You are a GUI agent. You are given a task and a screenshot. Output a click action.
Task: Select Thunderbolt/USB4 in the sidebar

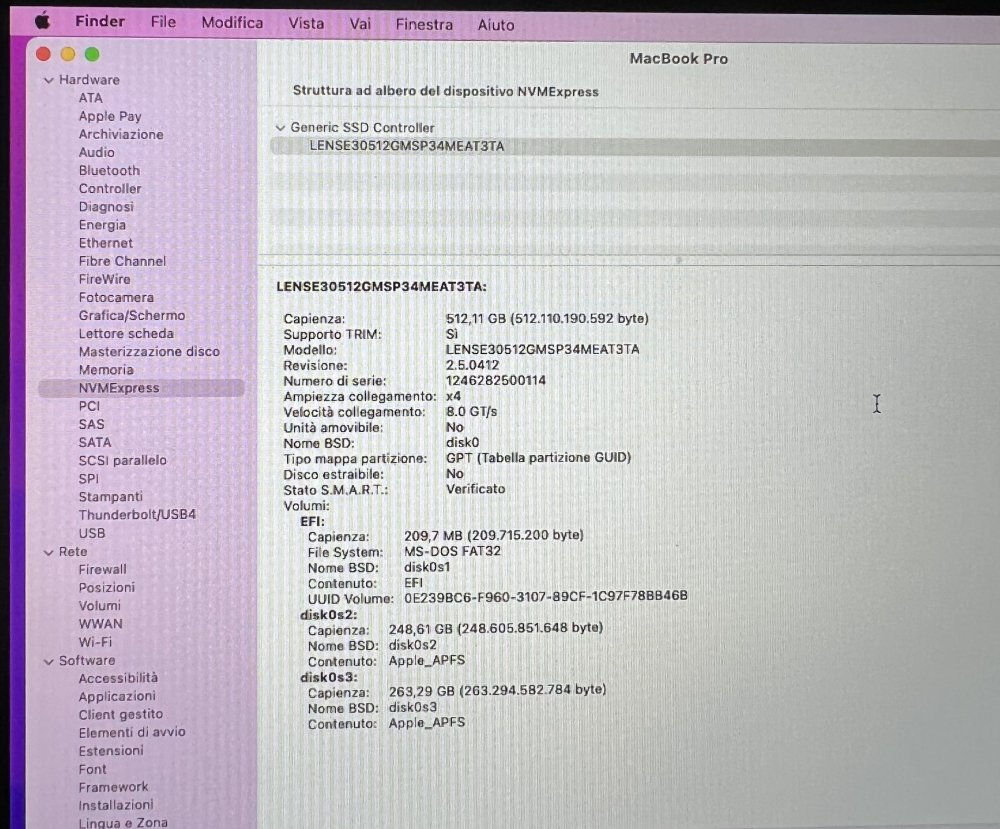pyautogui.click(x=137, y=514)
